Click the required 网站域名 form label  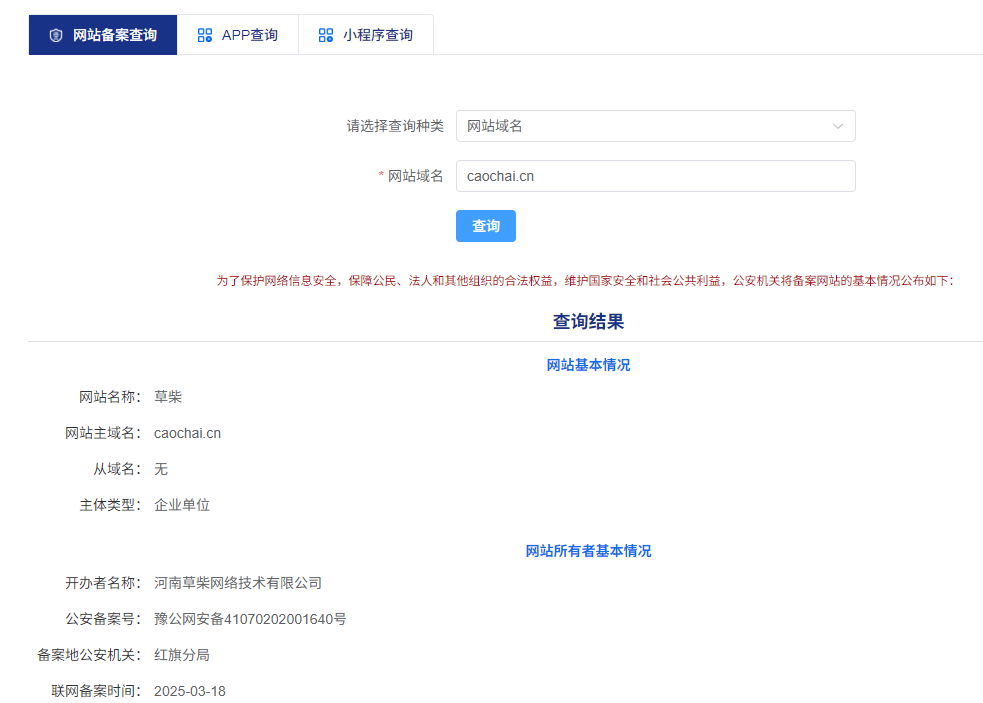point(411,176)
